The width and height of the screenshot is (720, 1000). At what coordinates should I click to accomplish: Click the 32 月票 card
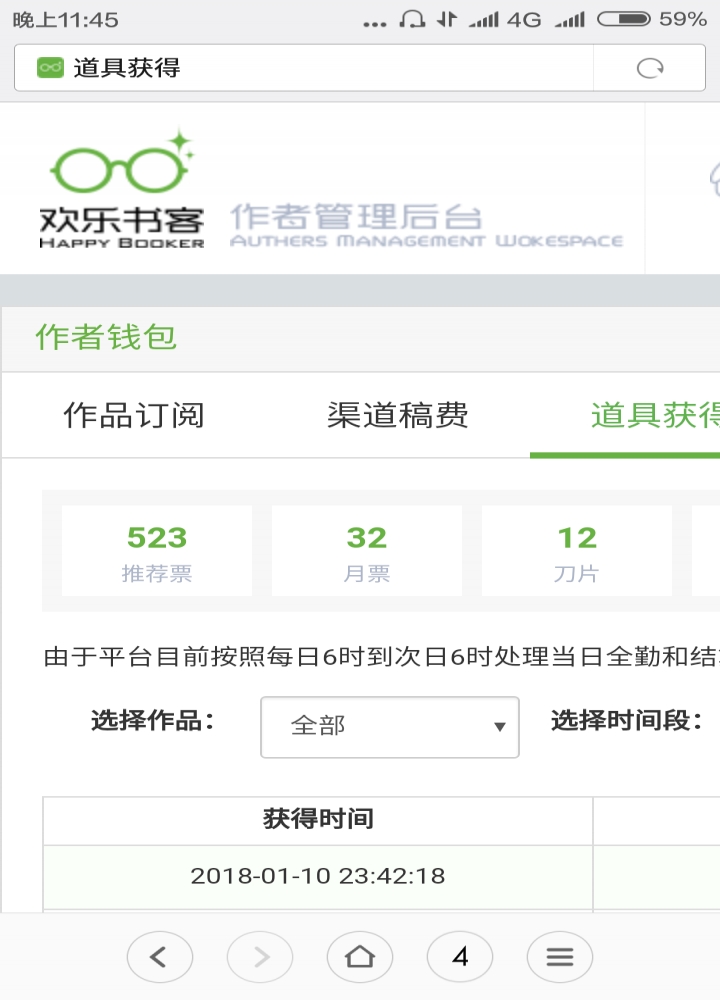(367, 551)
